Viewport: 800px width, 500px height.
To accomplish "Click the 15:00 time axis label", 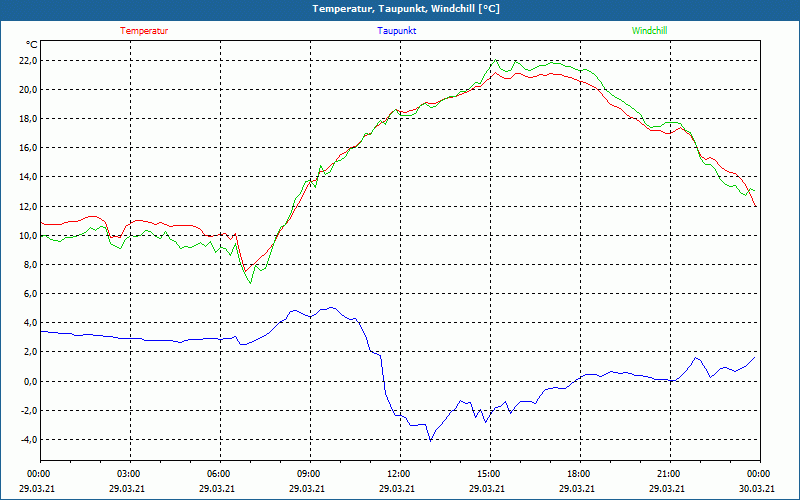I will (490, 474).
